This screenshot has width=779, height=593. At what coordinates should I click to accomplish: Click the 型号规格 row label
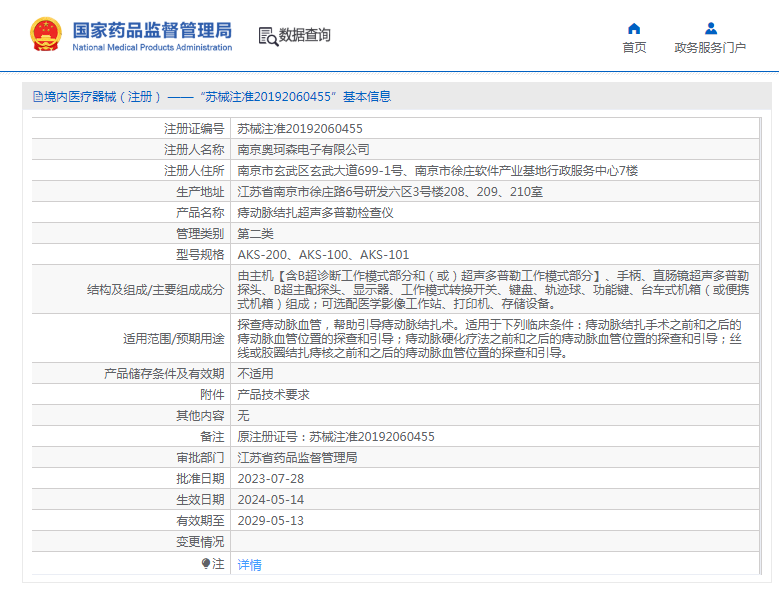tap(200, 255)
